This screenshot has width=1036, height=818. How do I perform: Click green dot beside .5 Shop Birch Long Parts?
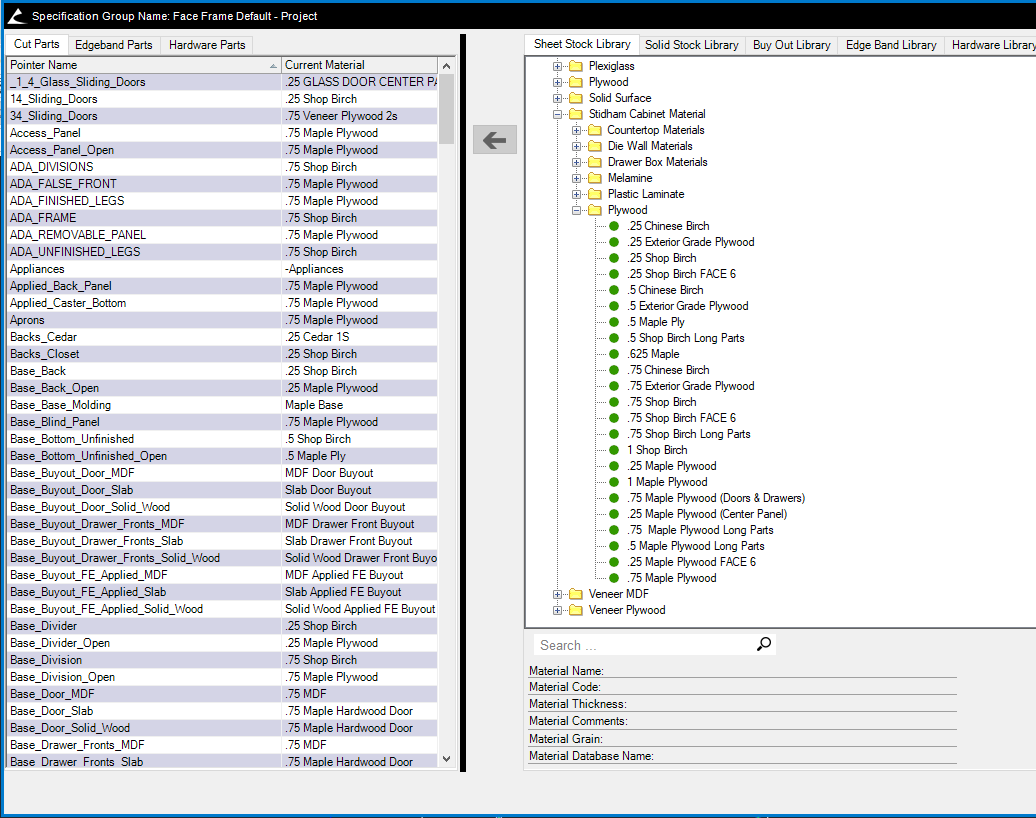coord(614,338)
